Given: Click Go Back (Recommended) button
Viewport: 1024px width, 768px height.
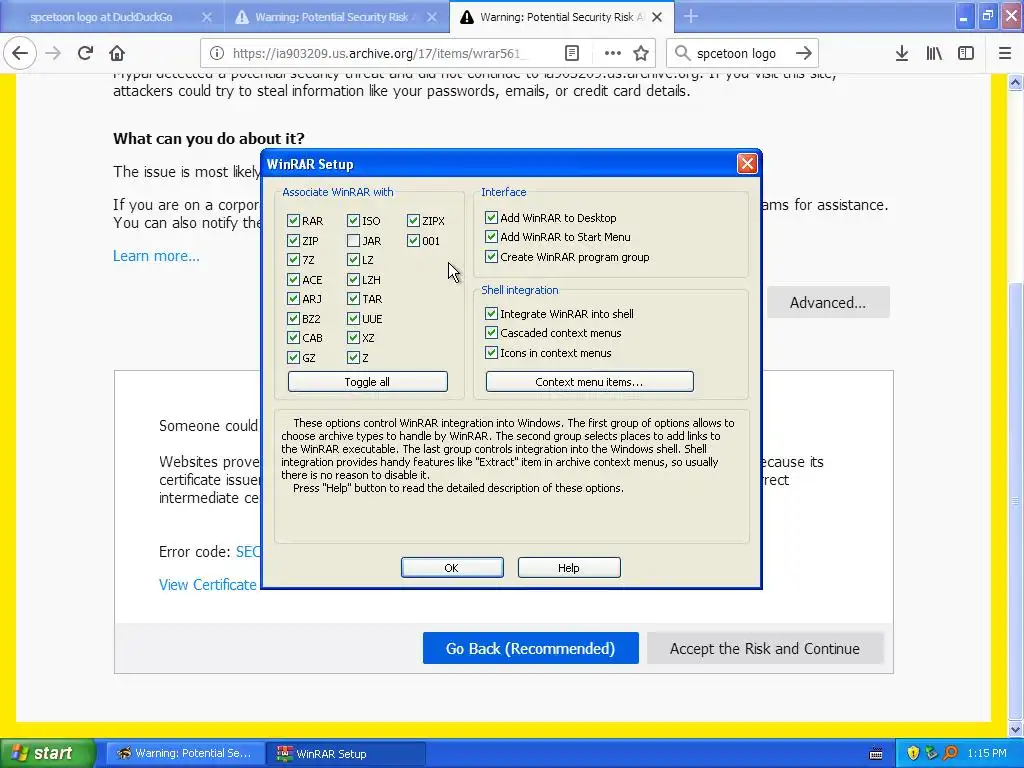Looking at the screenshot, I should click(530, 648).
